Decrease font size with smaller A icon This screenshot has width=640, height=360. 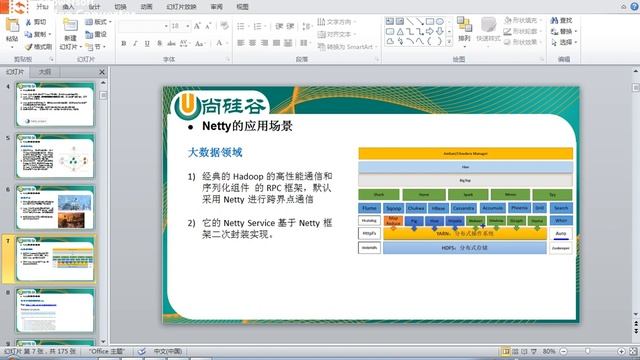point(208,26)
